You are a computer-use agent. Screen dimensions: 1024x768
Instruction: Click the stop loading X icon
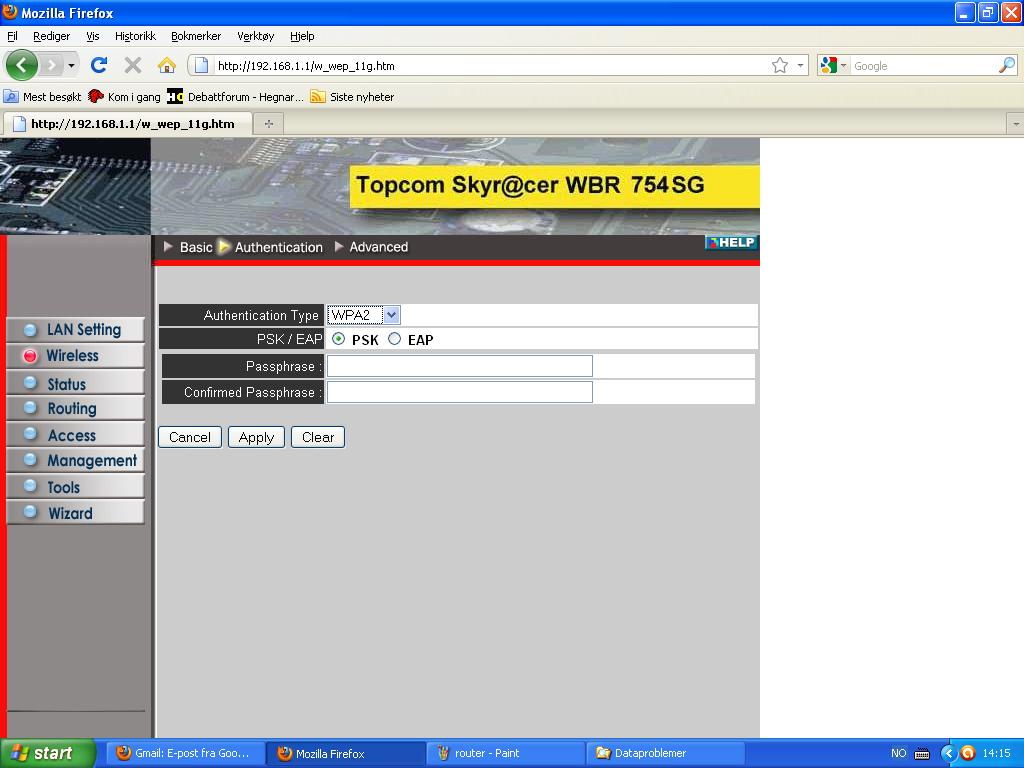click(x=133, y=65)
